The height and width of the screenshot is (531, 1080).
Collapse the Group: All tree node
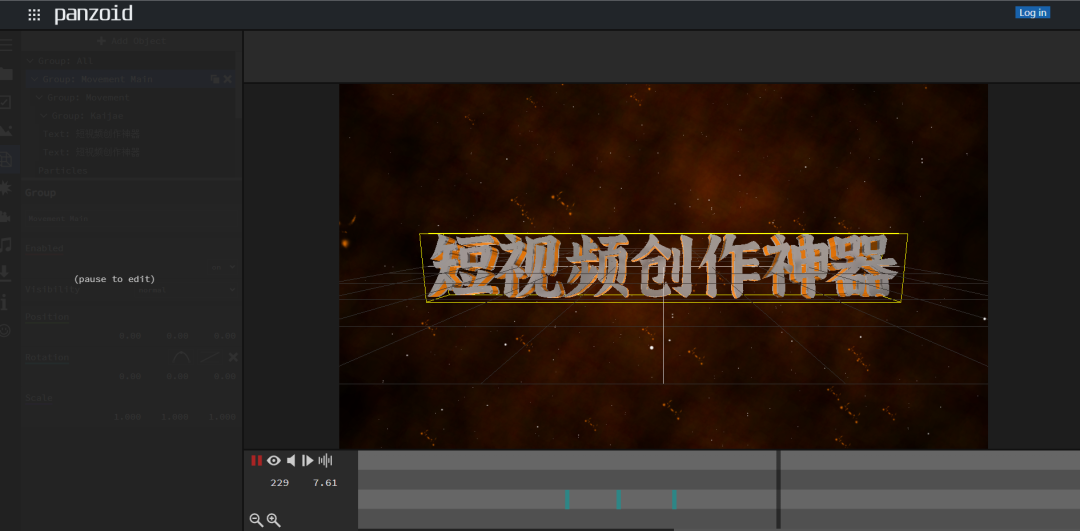coord(32,61)
